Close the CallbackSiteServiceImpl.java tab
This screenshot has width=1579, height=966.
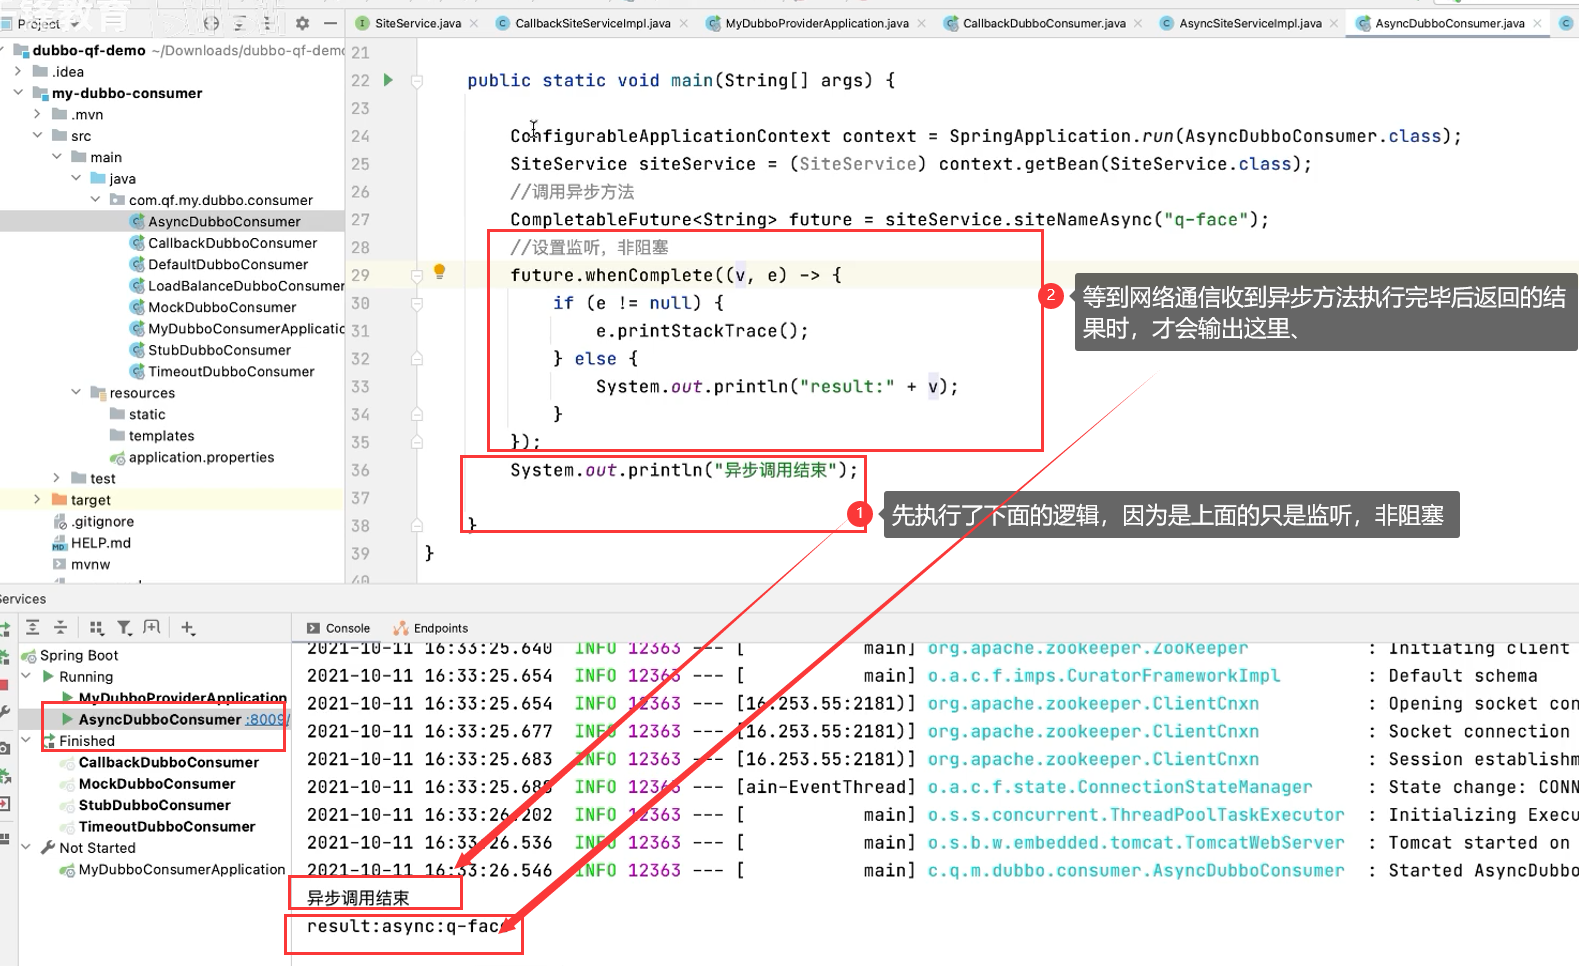pos(684,23)
